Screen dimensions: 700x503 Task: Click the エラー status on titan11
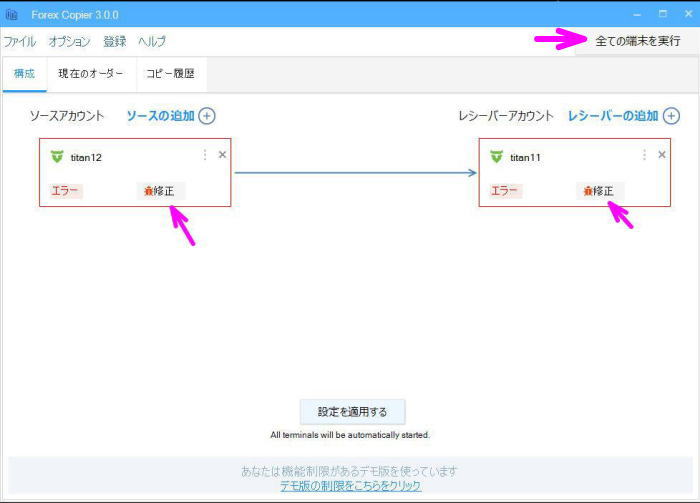[504, 191]
